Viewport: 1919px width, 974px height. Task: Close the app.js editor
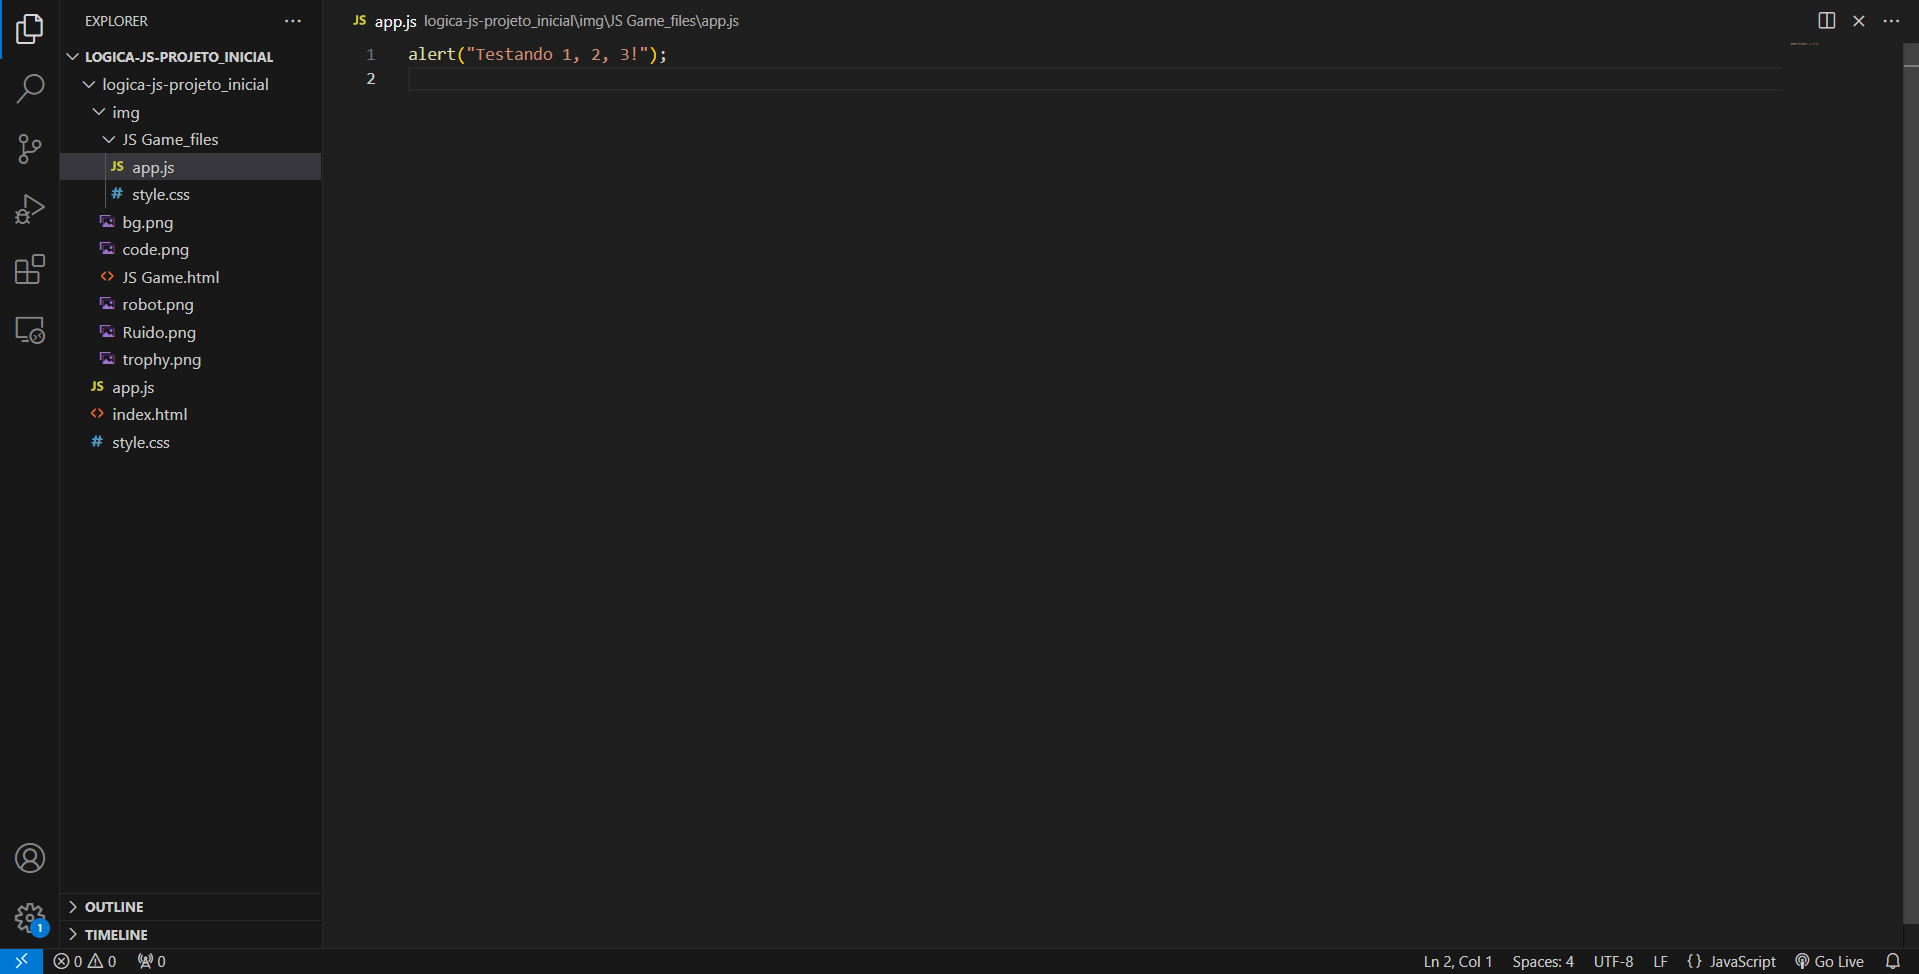pyautogui.click(x=1859, y=21)
